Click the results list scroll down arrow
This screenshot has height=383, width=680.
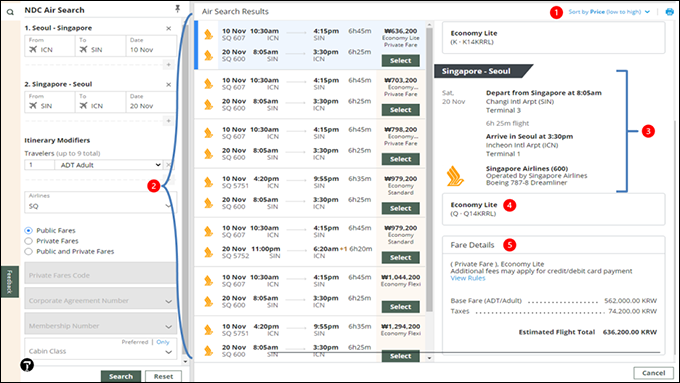(429, 358)
